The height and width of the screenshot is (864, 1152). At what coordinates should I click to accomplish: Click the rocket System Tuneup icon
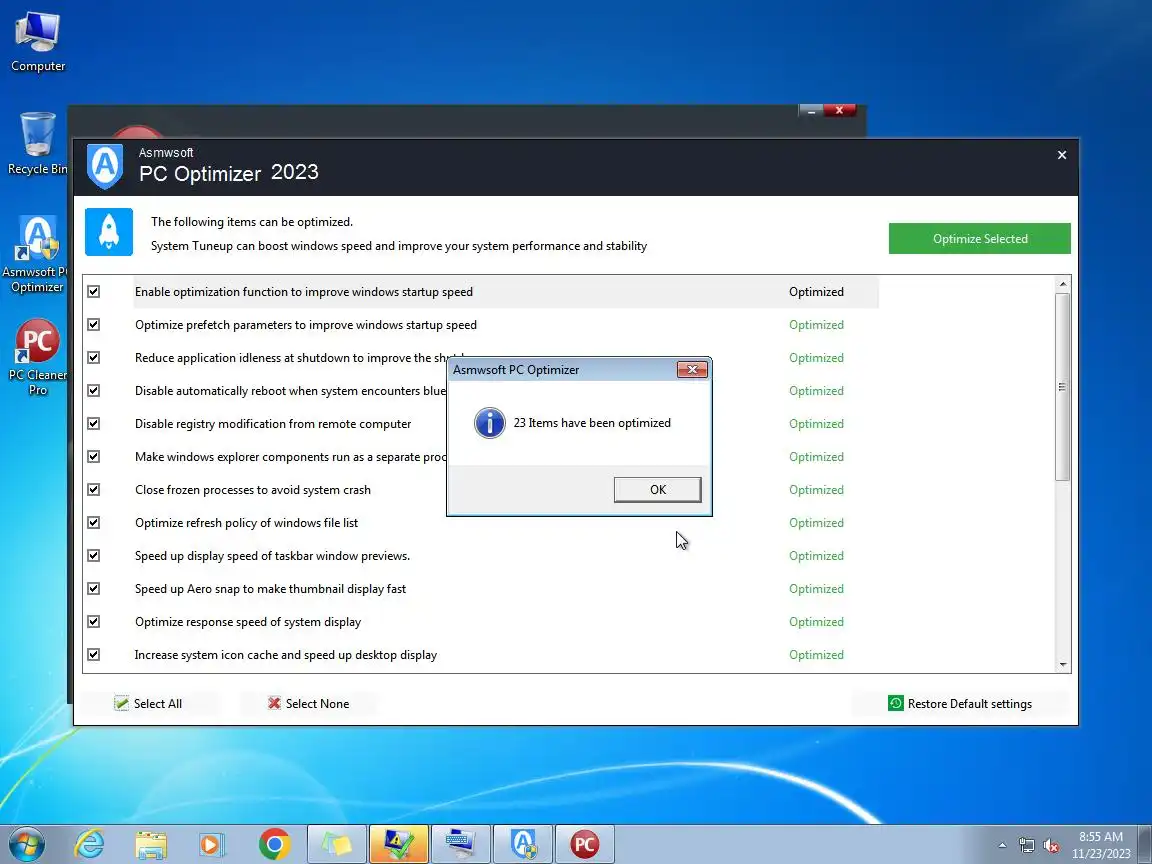click(x=109, y=232)
